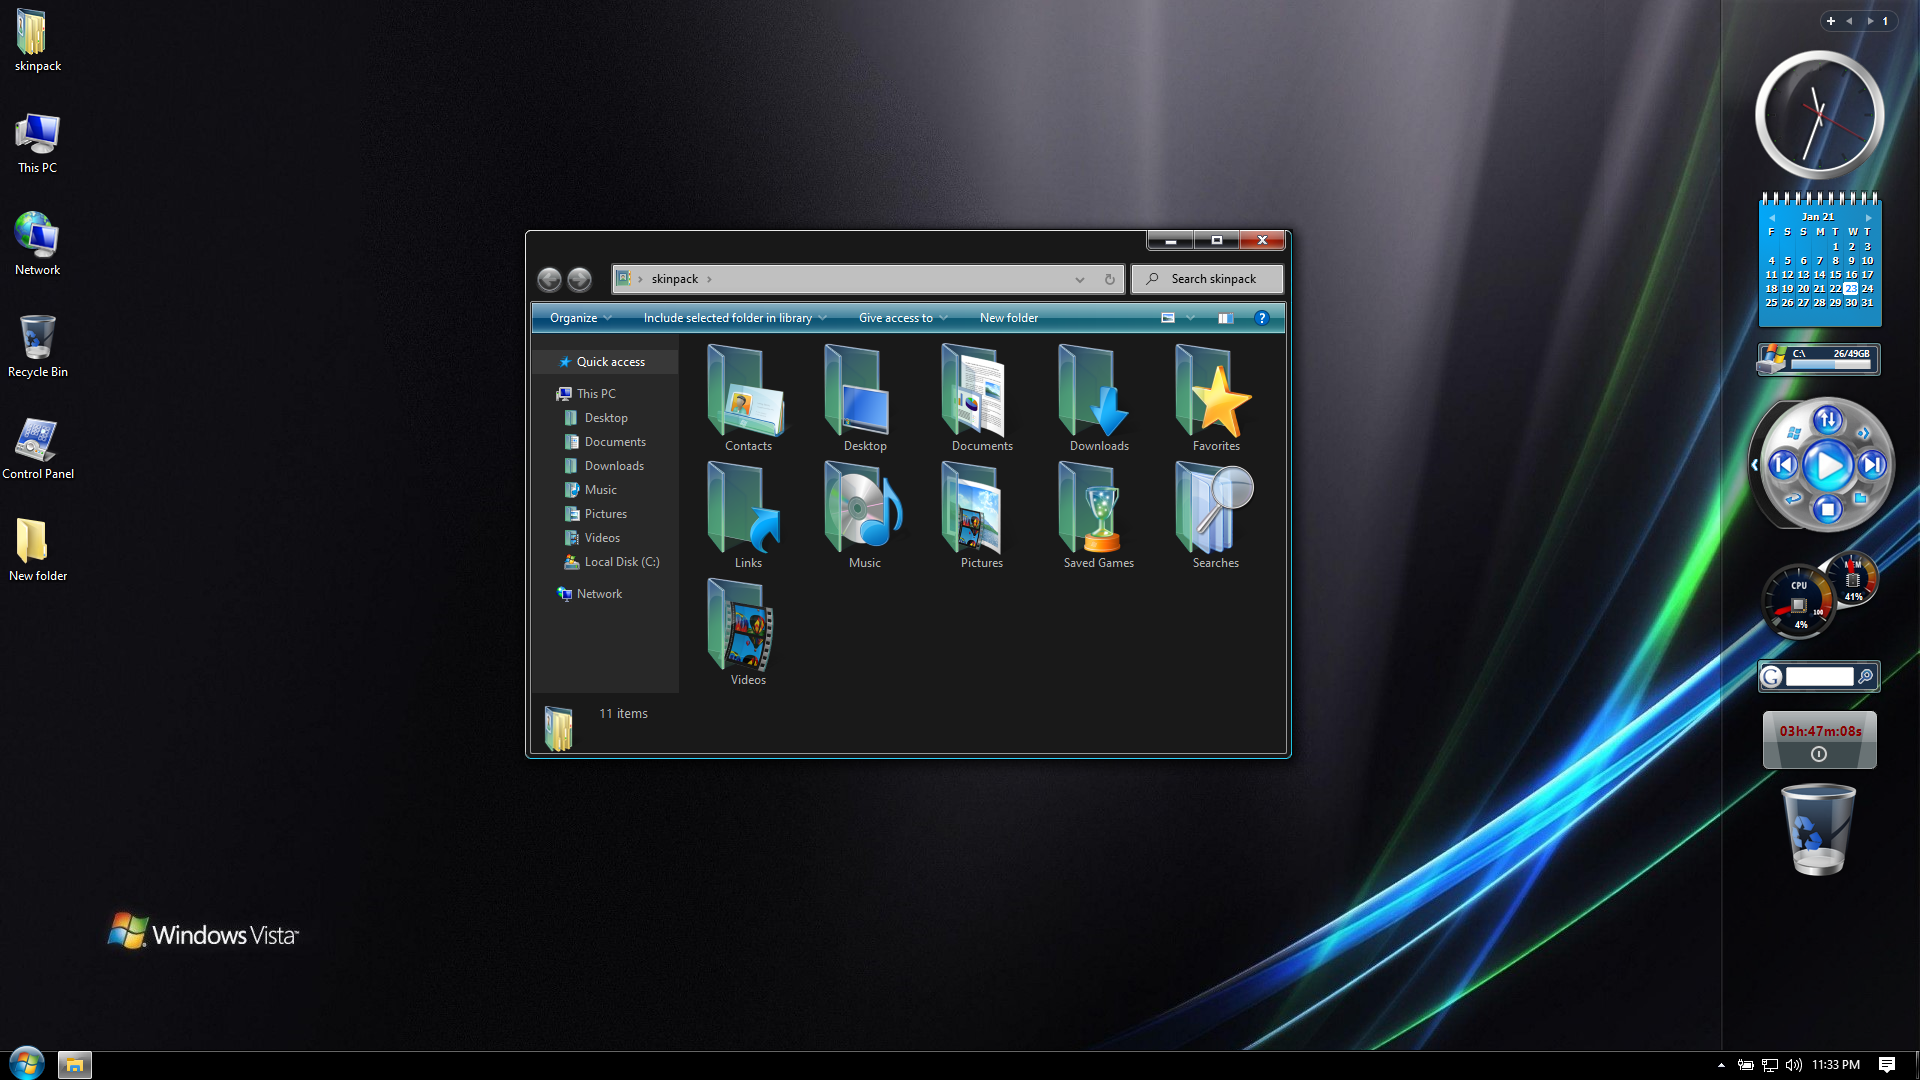1920x1080 pixels.
Task: Click the refresh icon in address bar
Action: pyautogui.click(x=1109, y=279)
